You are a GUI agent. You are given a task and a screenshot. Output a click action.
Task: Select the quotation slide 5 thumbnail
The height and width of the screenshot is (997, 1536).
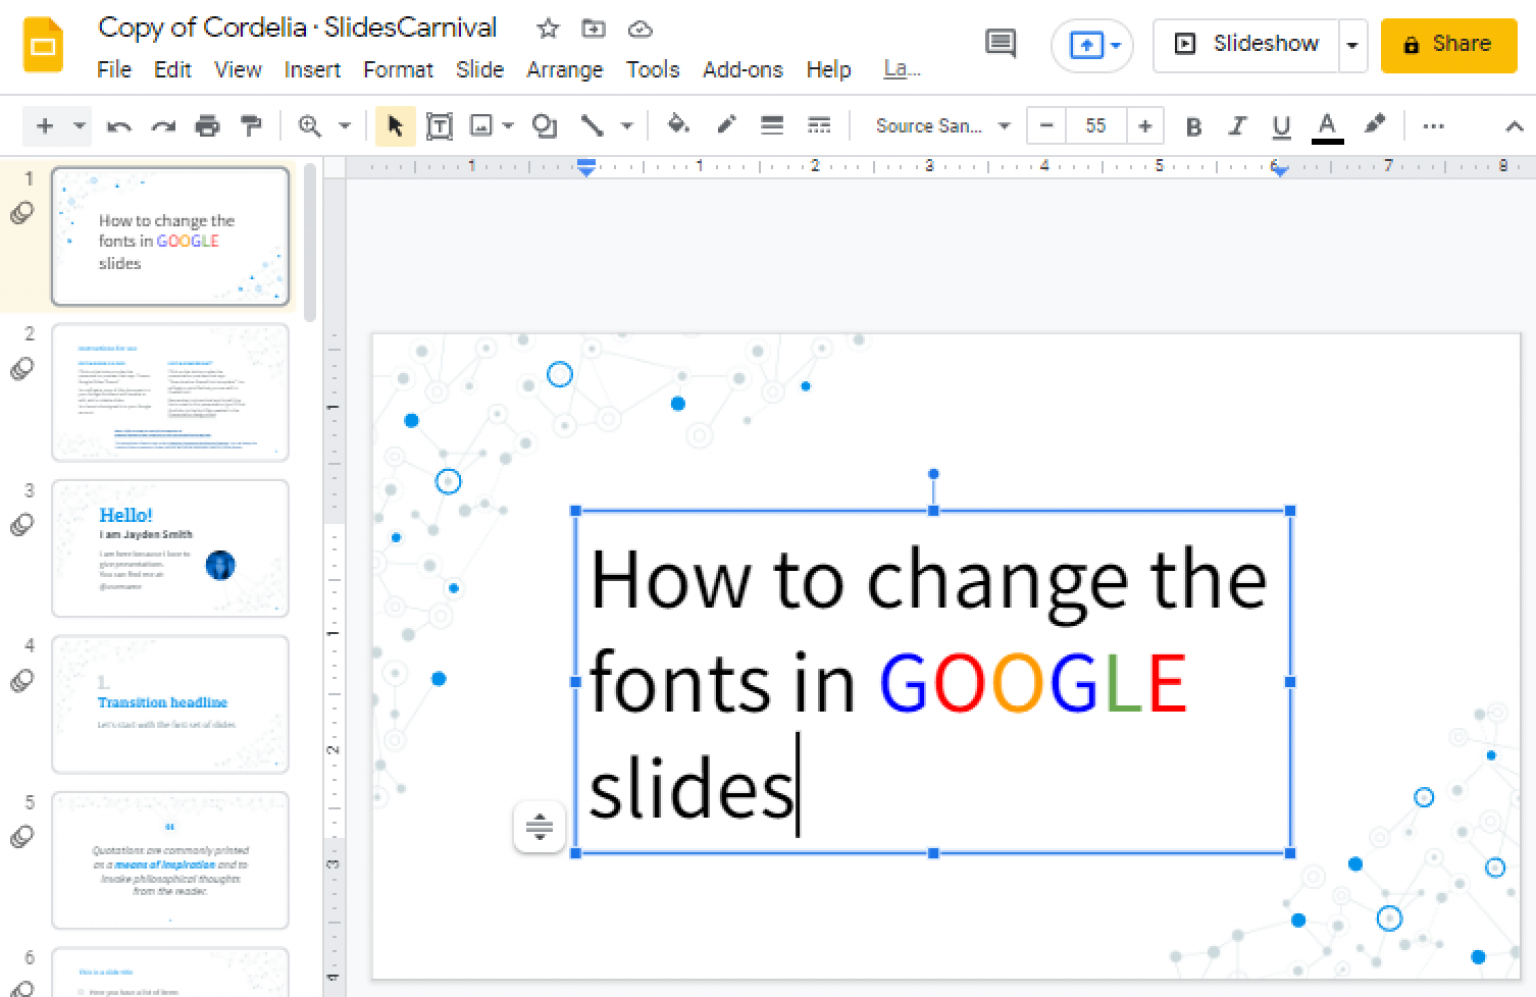click(x=170, y=860)
